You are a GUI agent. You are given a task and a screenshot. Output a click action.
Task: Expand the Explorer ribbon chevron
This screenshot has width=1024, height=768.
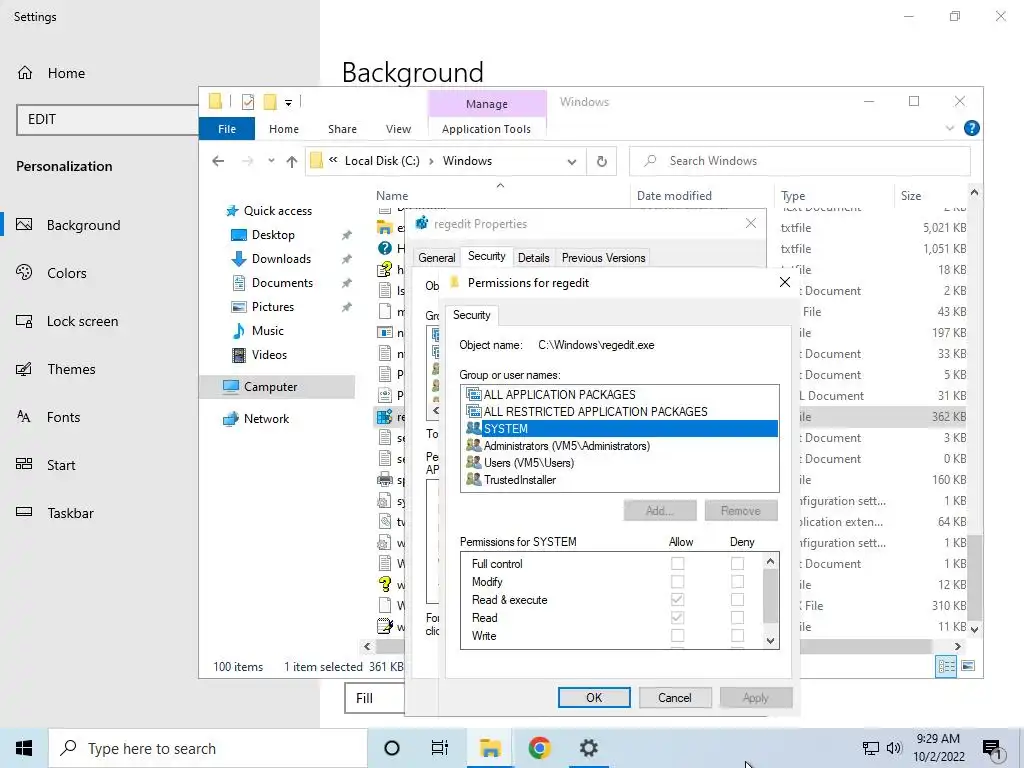coord(950,129)
